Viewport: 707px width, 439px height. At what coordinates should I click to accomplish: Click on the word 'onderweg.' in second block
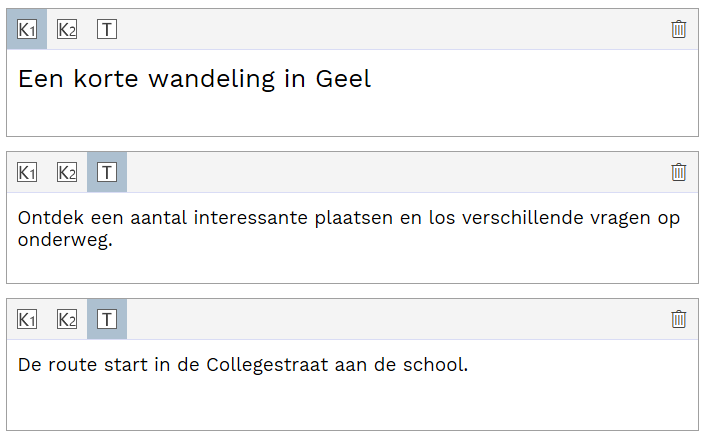pos(65,240)
